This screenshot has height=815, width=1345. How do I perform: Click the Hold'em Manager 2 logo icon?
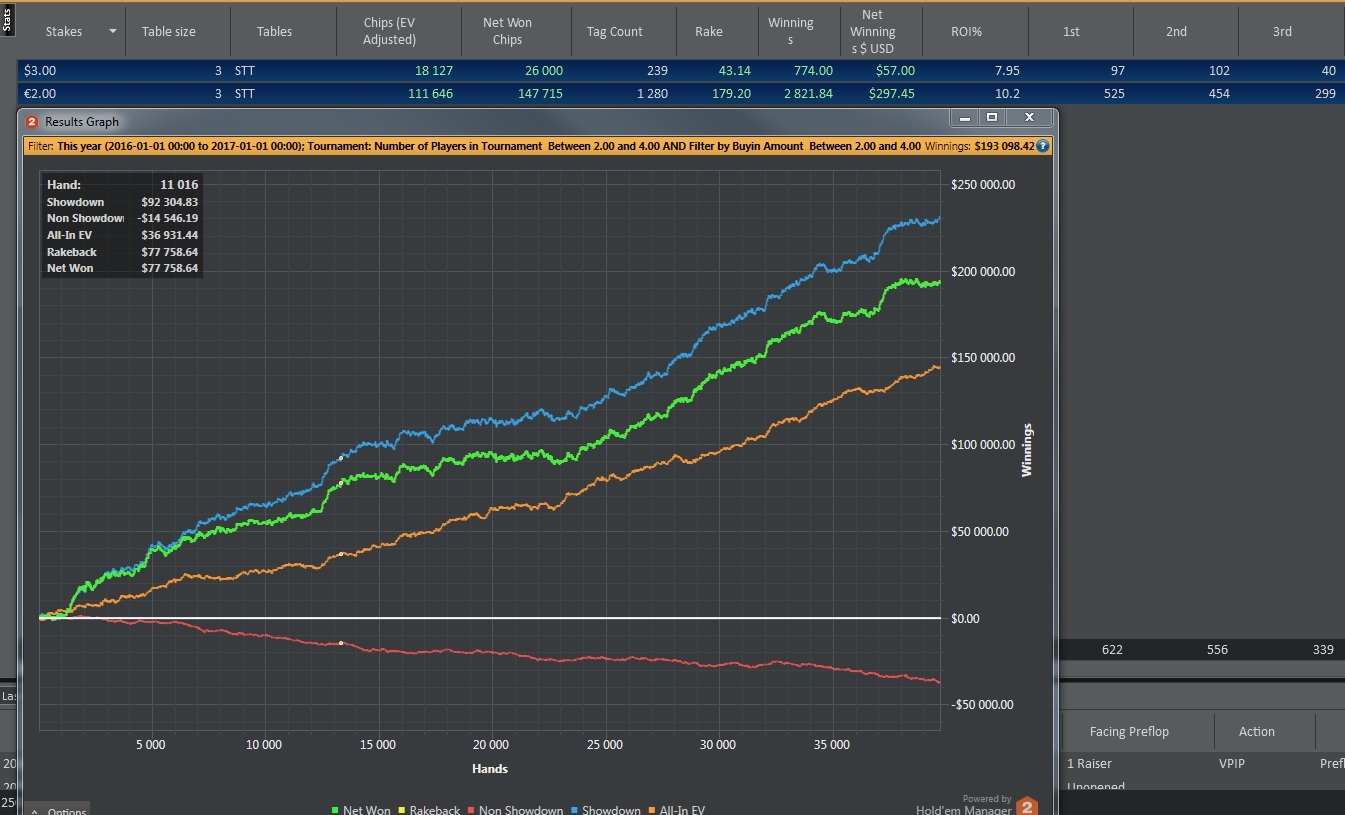(1026, 807)
